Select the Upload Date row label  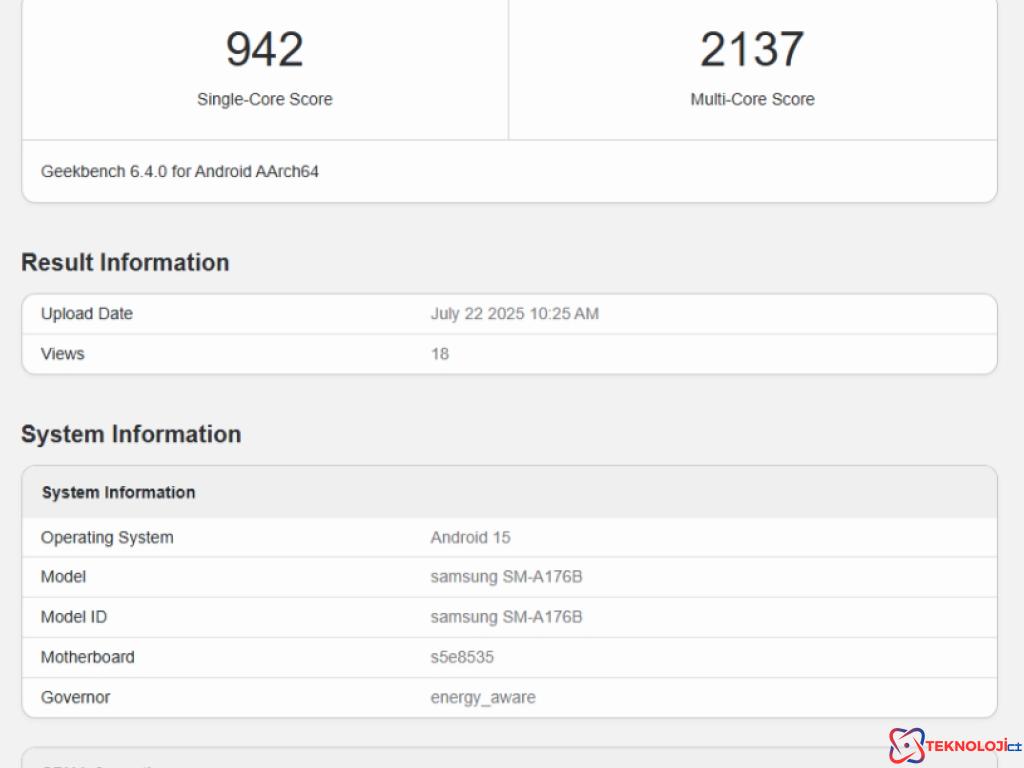(x=87, y=314)
